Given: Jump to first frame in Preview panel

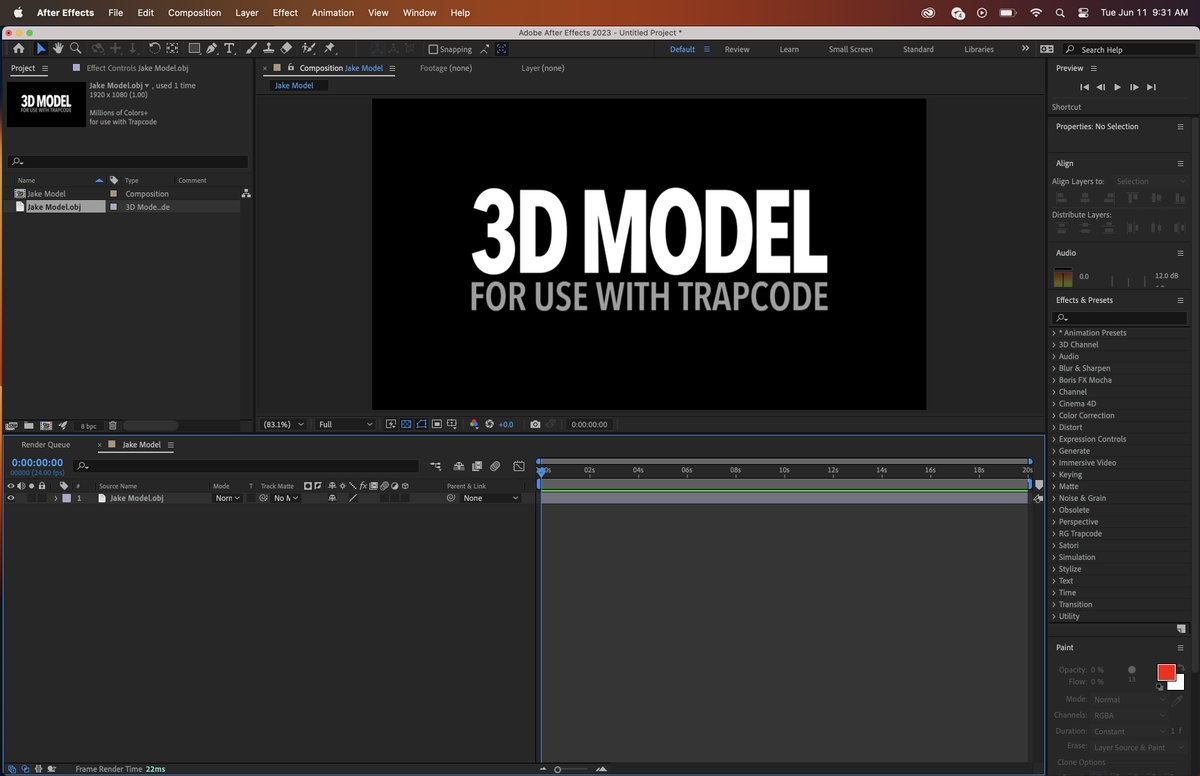Looking at the screenshot, I should point(1084,87).
